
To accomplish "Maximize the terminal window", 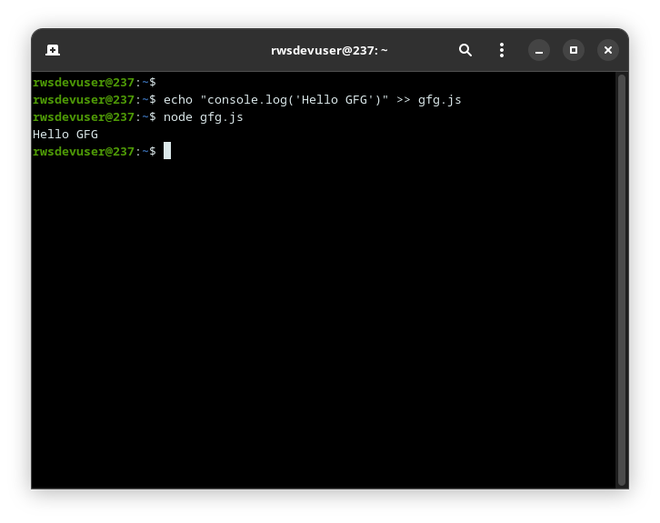I will (573, 50).
